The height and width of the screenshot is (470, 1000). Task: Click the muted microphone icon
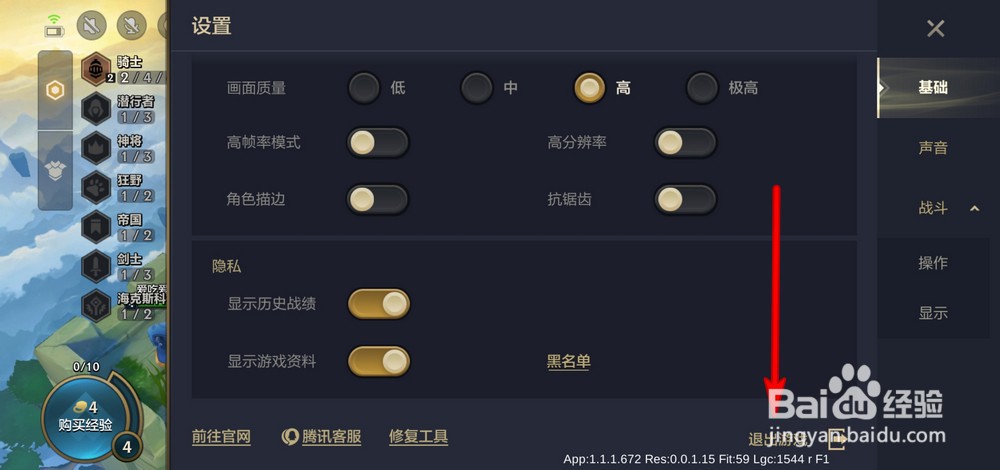pos(131,26)
